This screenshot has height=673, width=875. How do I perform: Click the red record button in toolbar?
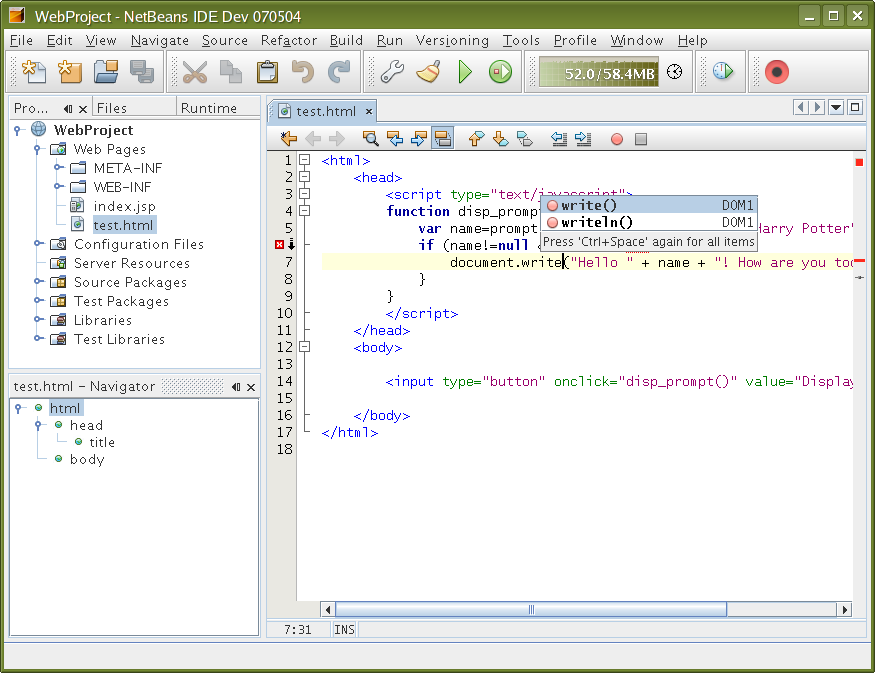(777, 72)
